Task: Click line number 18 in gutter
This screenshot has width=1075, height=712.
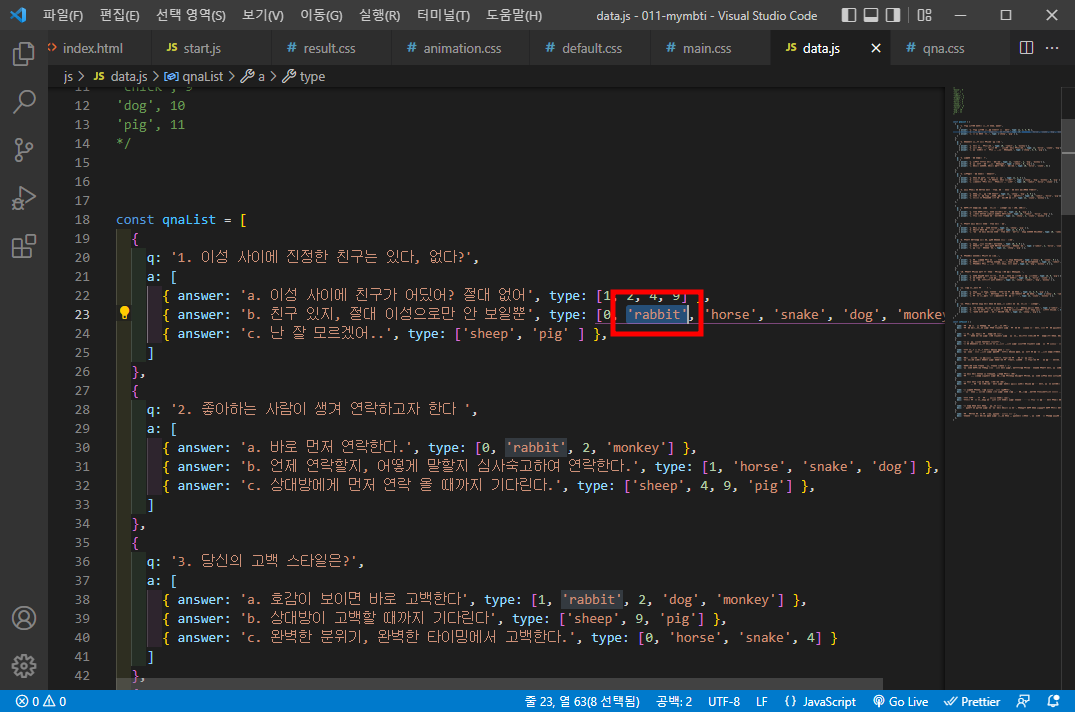Action: [x=82, y=219]
